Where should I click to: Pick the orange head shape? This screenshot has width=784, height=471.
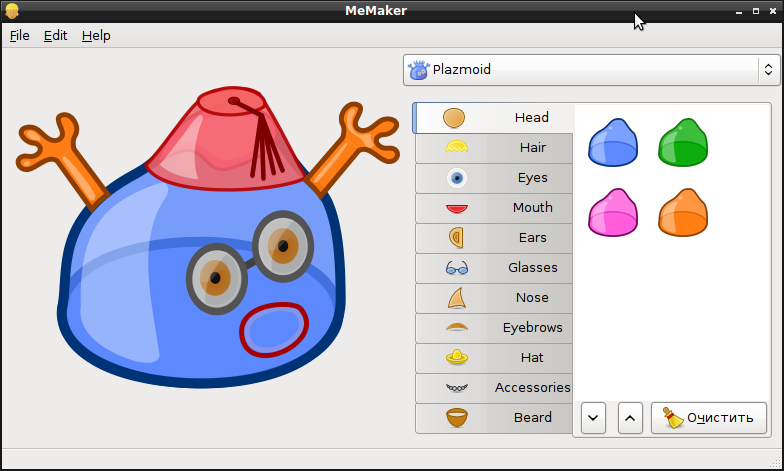pyautogui.click(x=682, y=212)
